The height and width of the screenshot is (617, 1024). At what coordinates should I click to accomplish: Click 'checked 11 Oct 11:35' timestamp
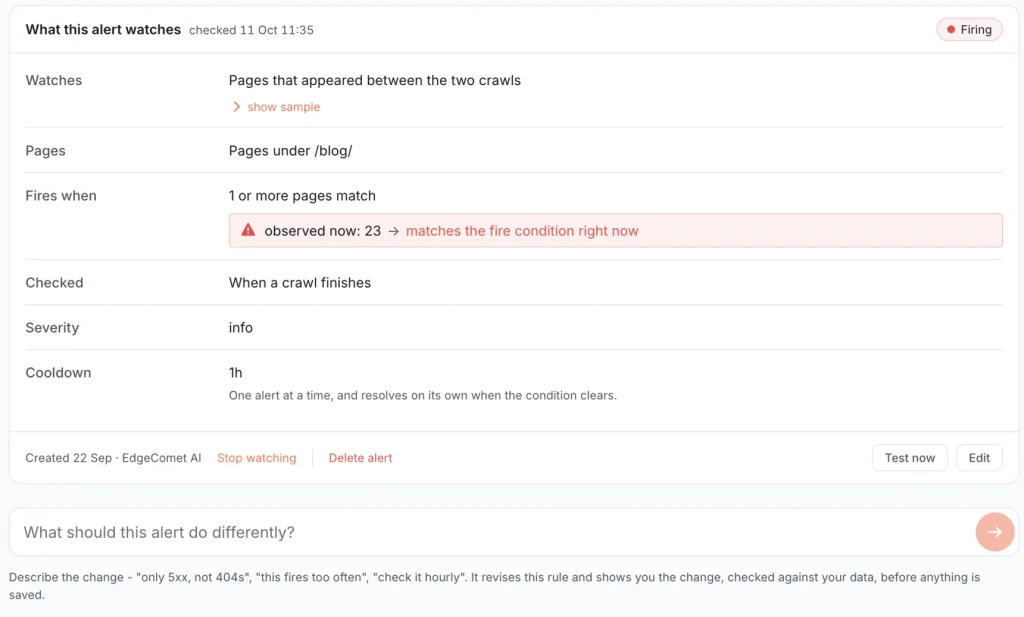[251, 30]
